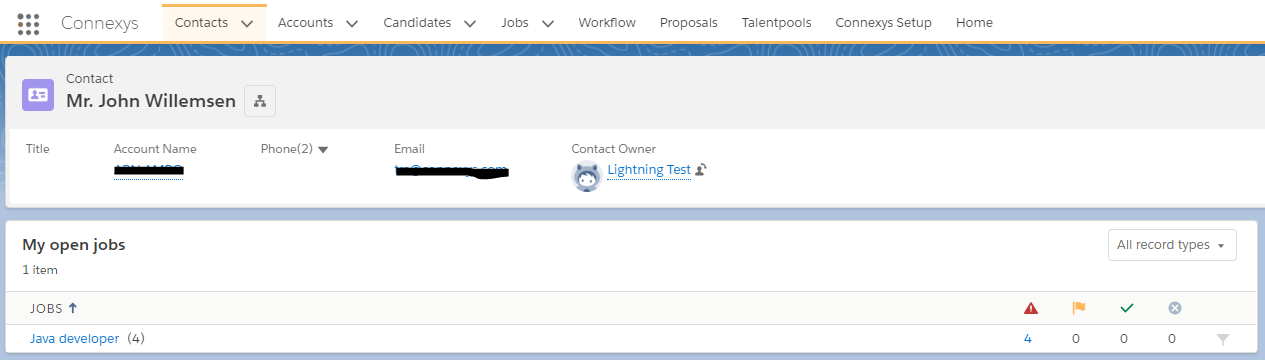Open the Java developer job link
This screenshot has width=1265, height=360.
click(x=74, y=339)
